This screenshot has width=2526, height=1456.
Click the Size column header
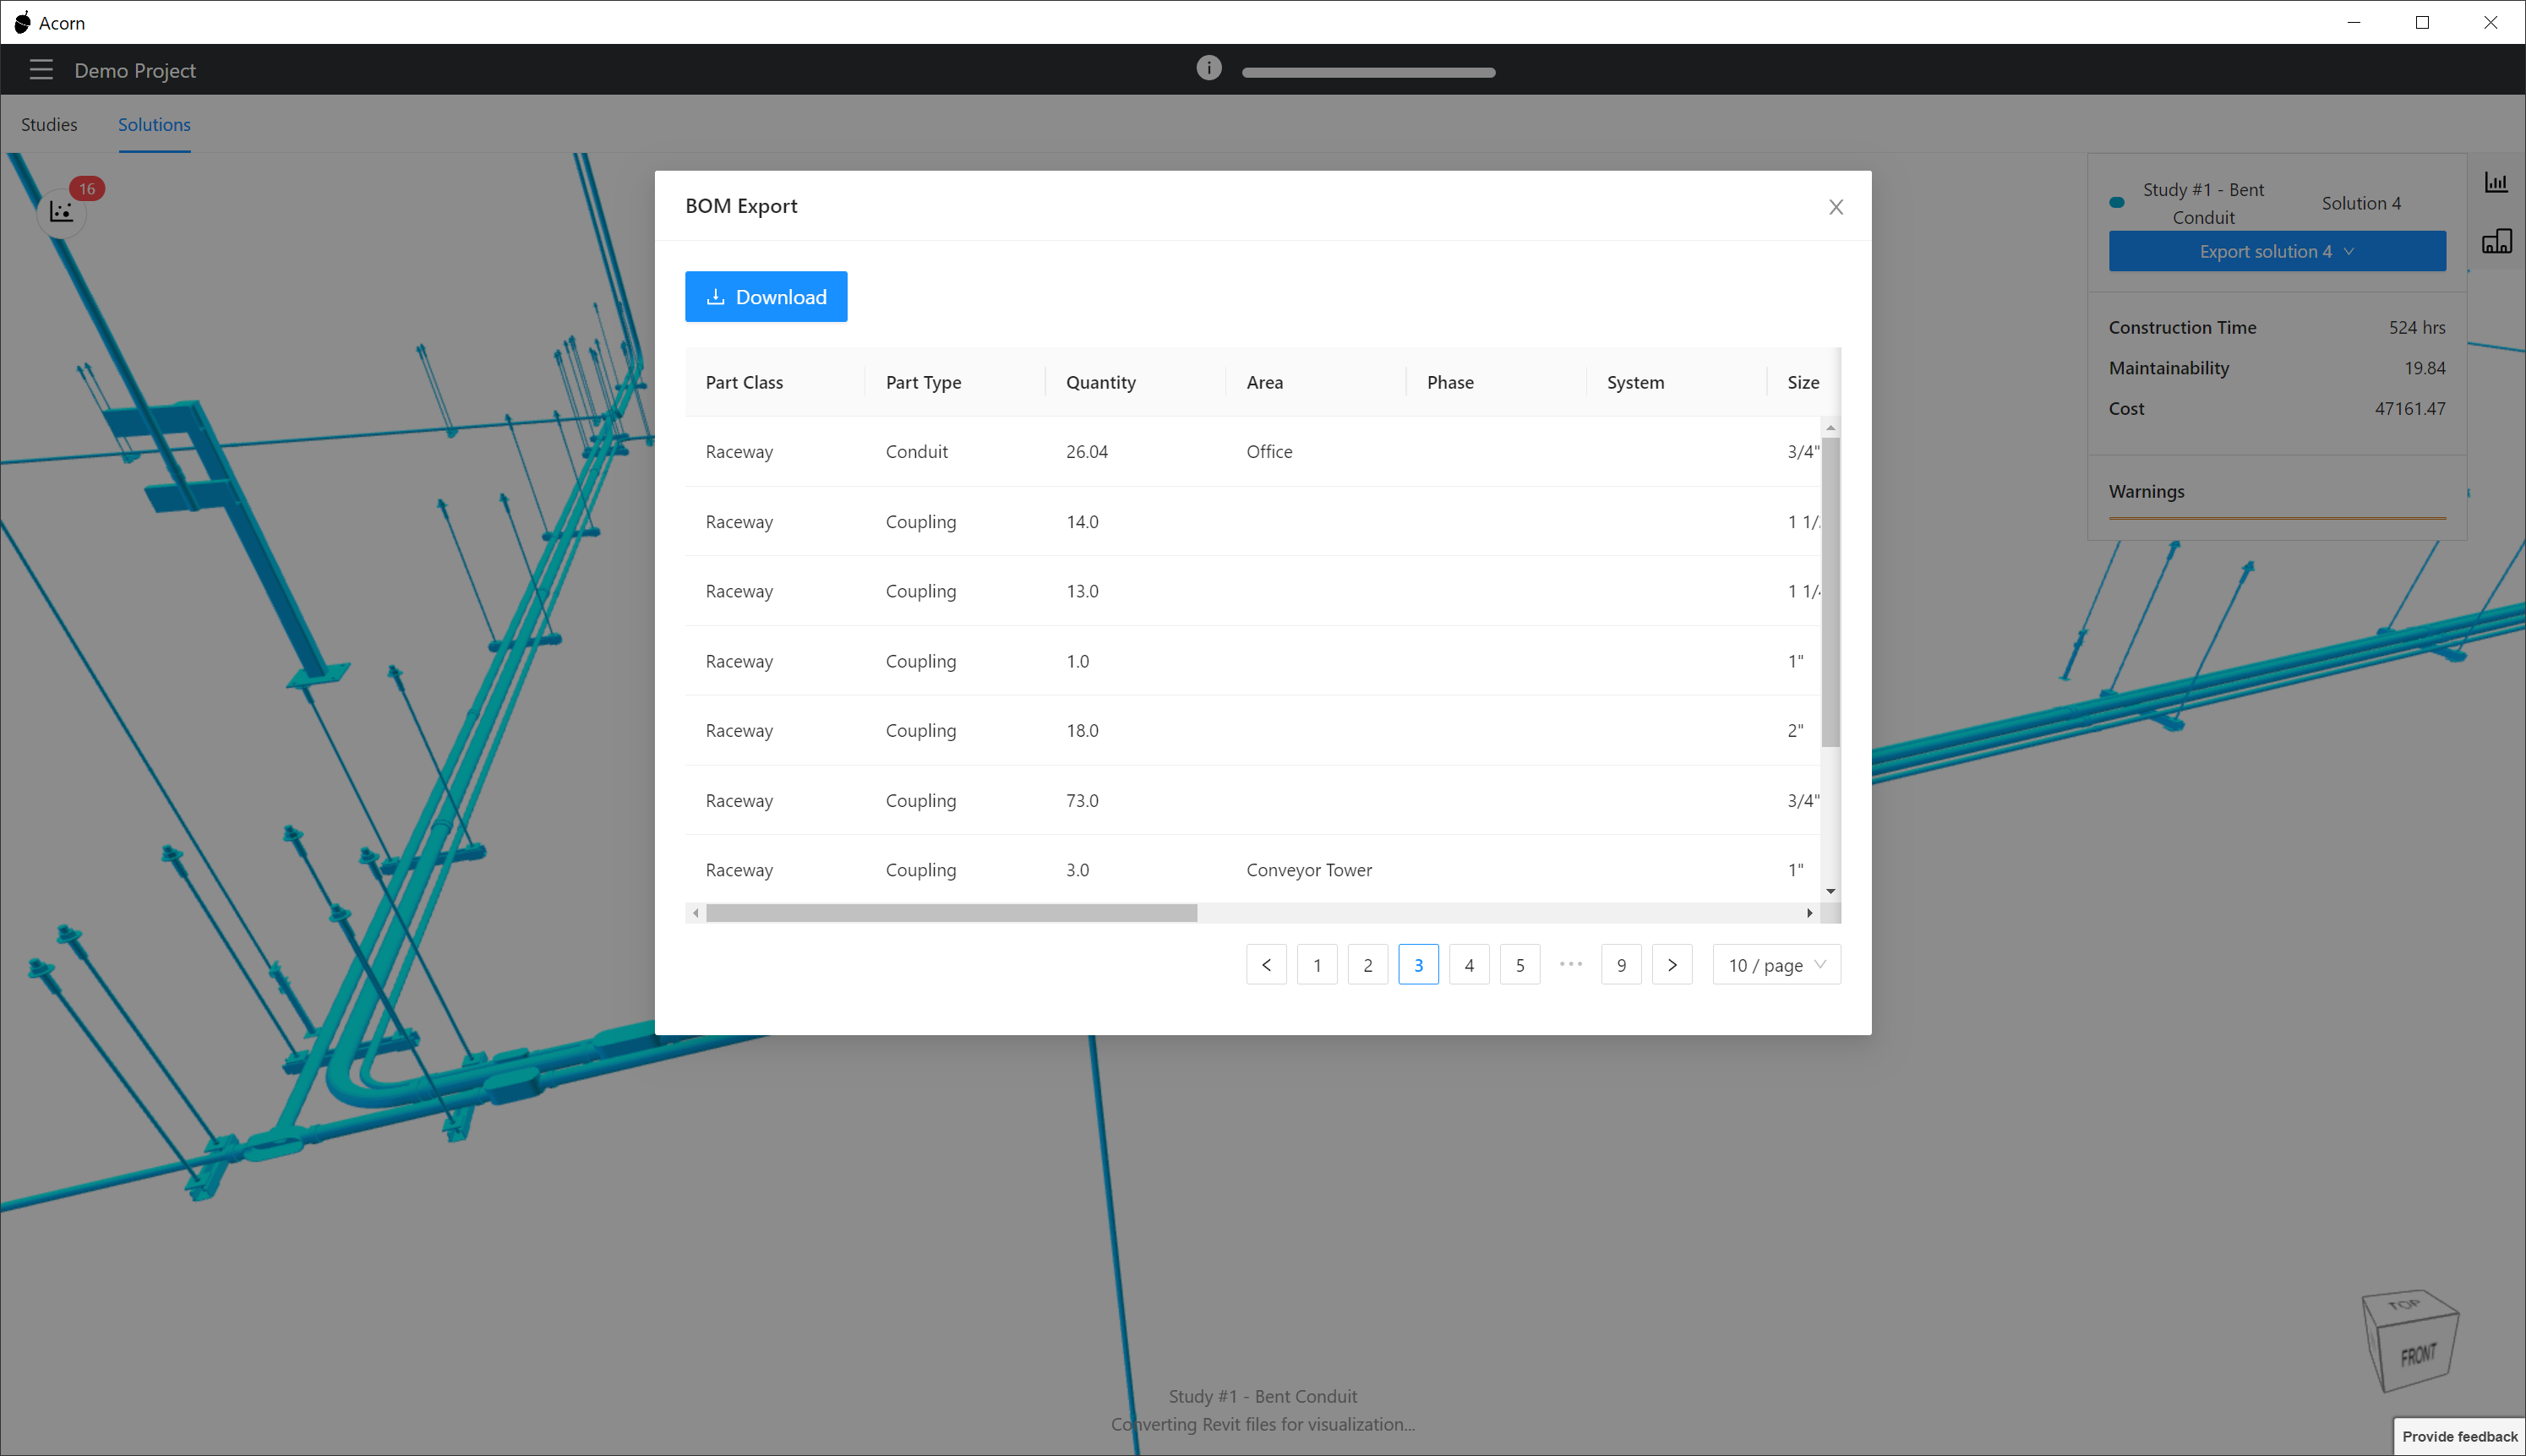[x=1803, y=382]
